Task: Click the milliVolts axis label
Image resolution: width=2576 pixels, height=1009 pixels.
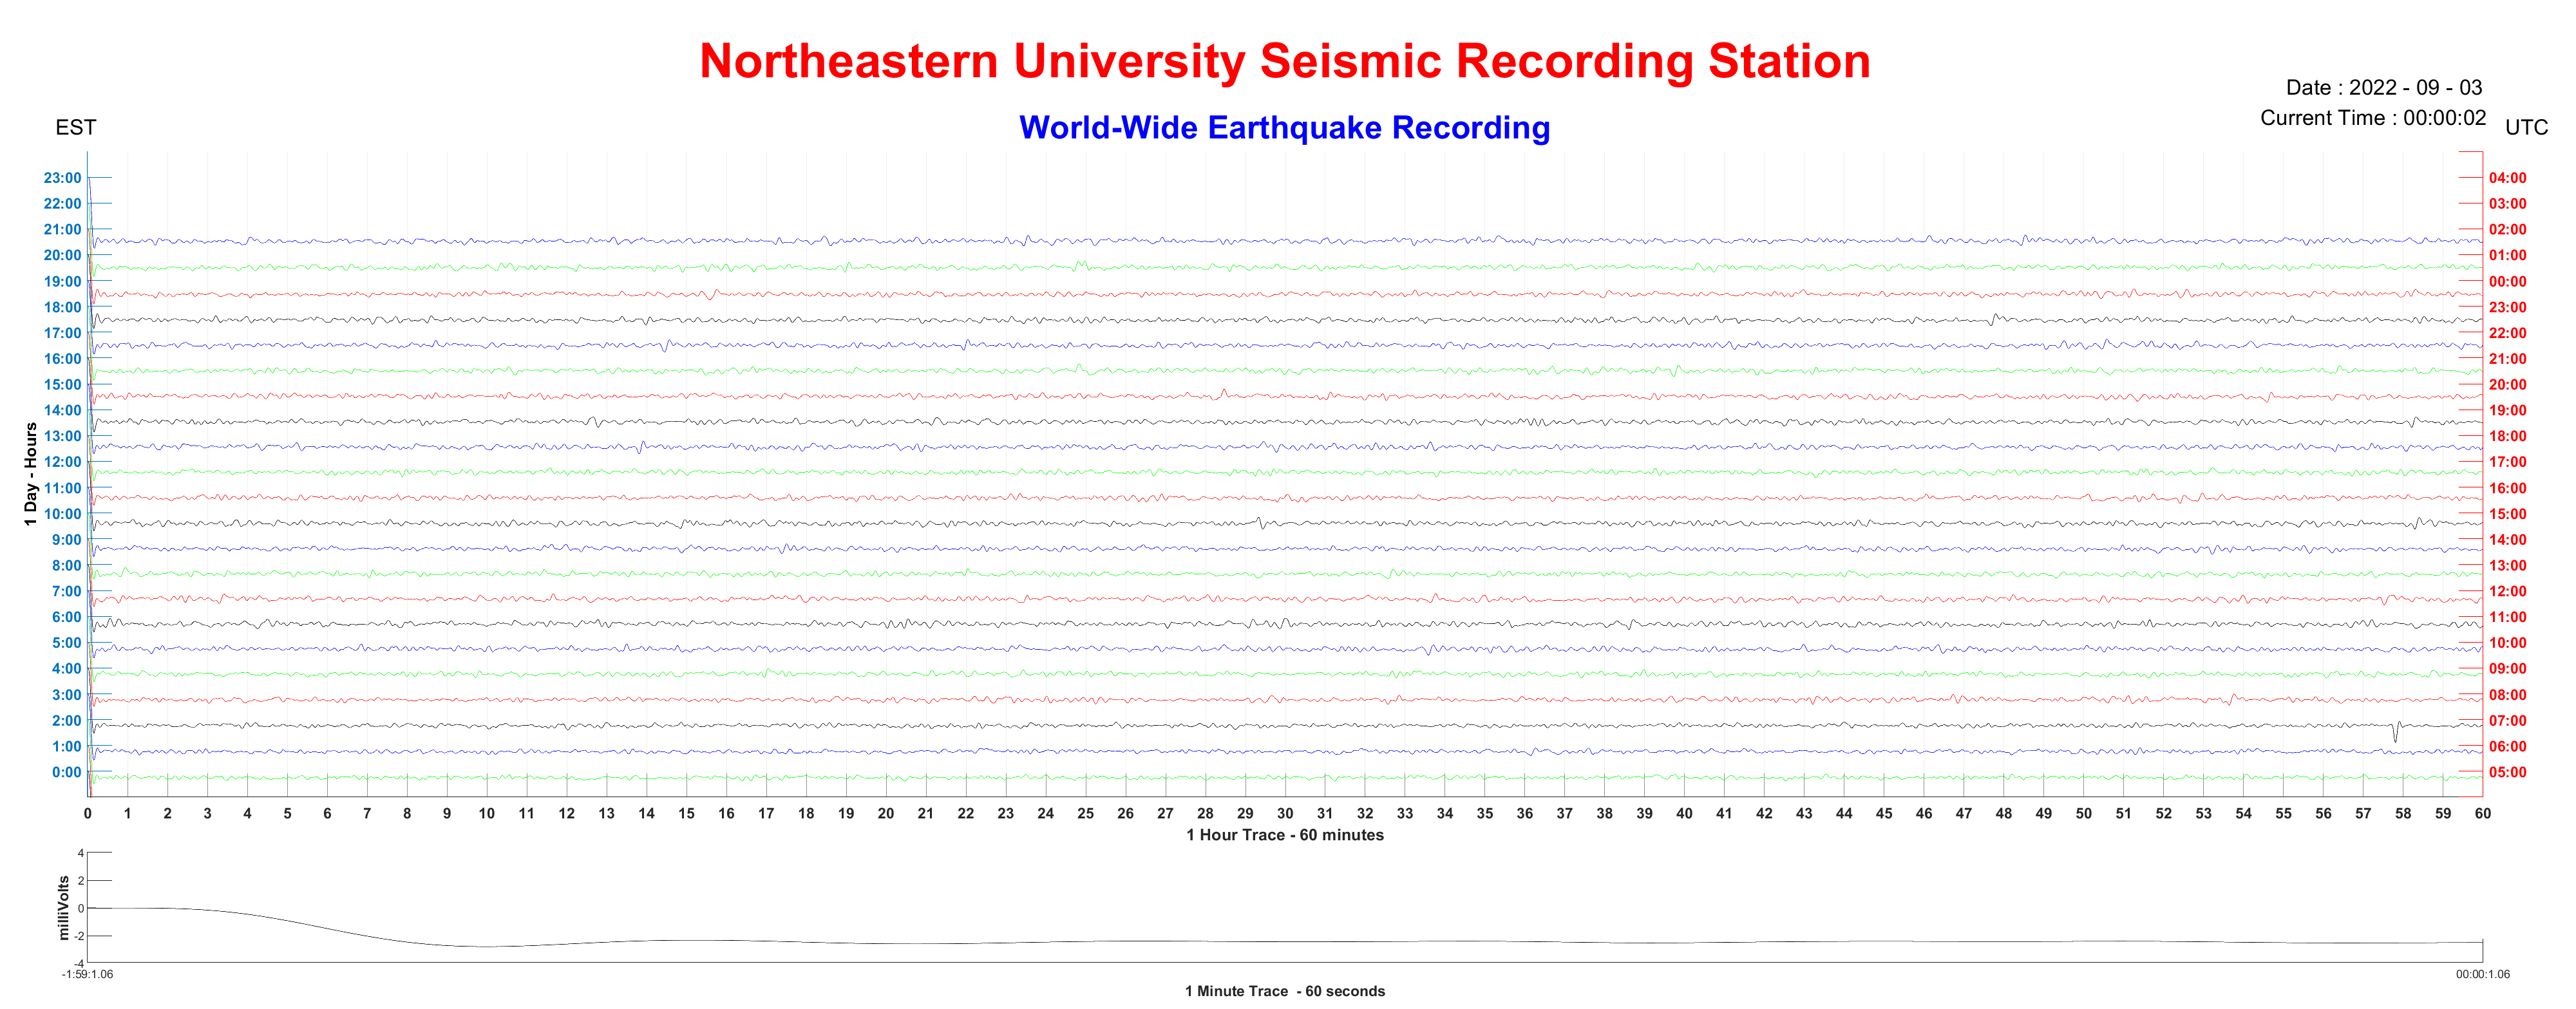Action: tap(64, 907)
